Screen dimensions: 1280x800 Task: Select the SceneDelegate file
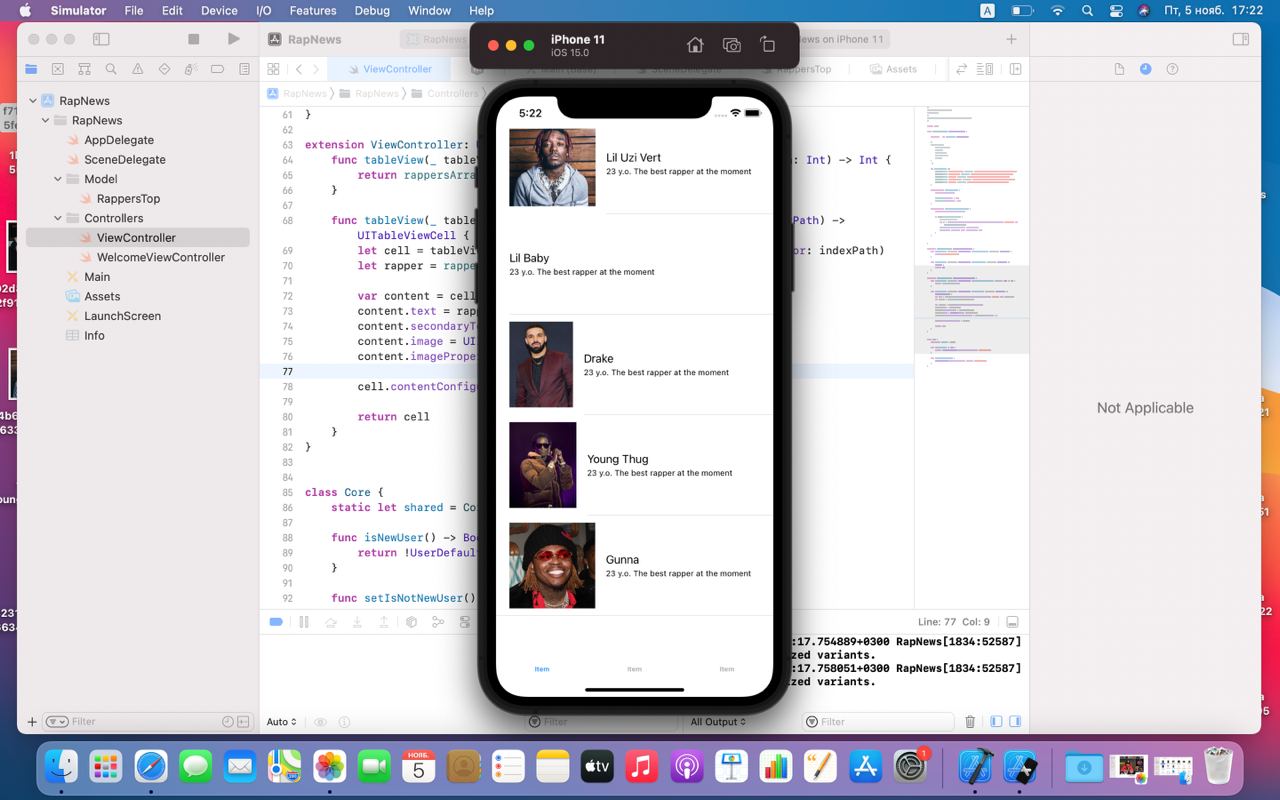coord(125,160)
